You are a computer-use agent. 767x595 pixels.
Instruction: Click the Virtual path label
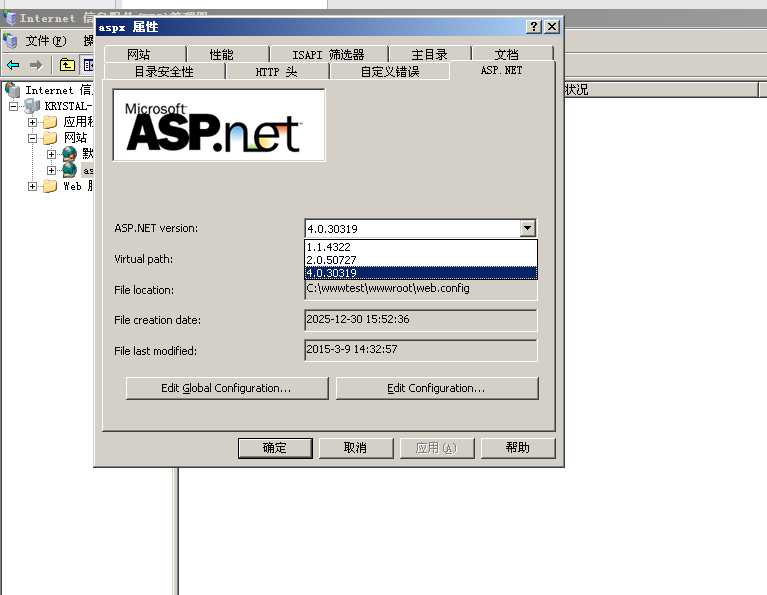coord(143,259)
